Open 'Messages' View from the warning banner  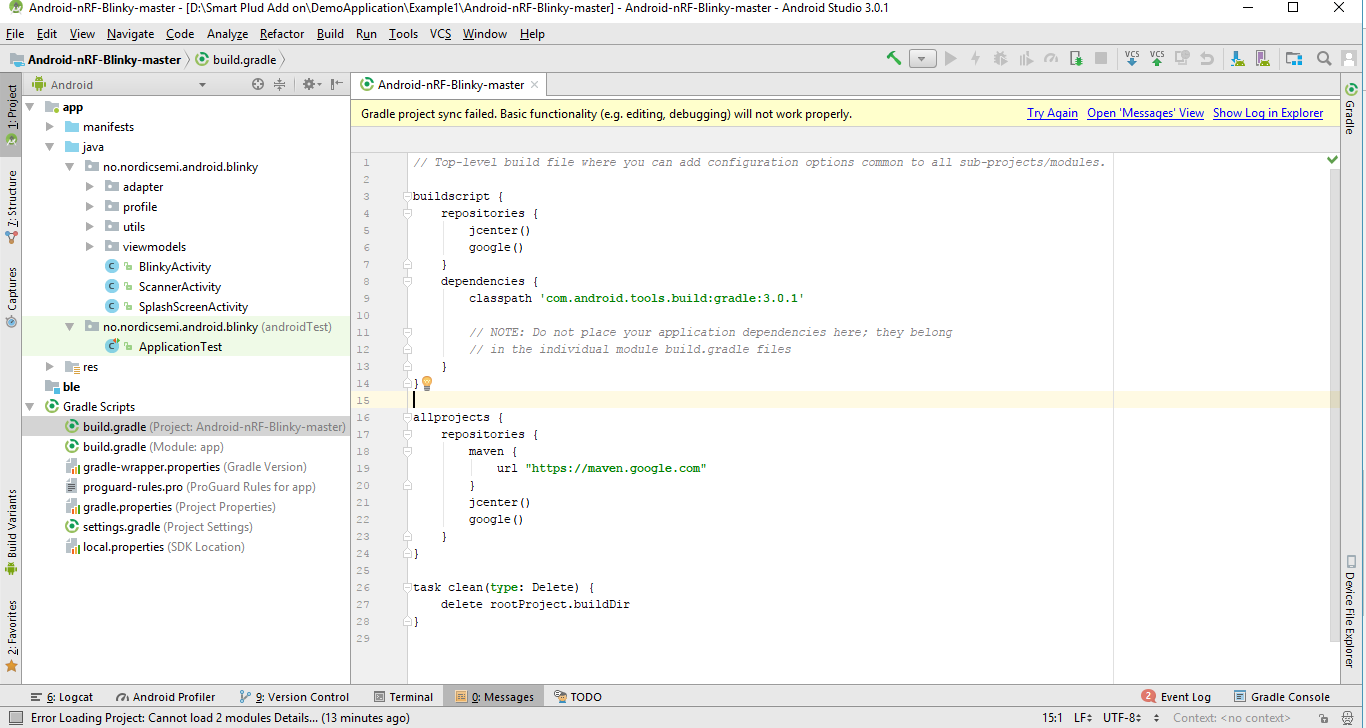1145,113
